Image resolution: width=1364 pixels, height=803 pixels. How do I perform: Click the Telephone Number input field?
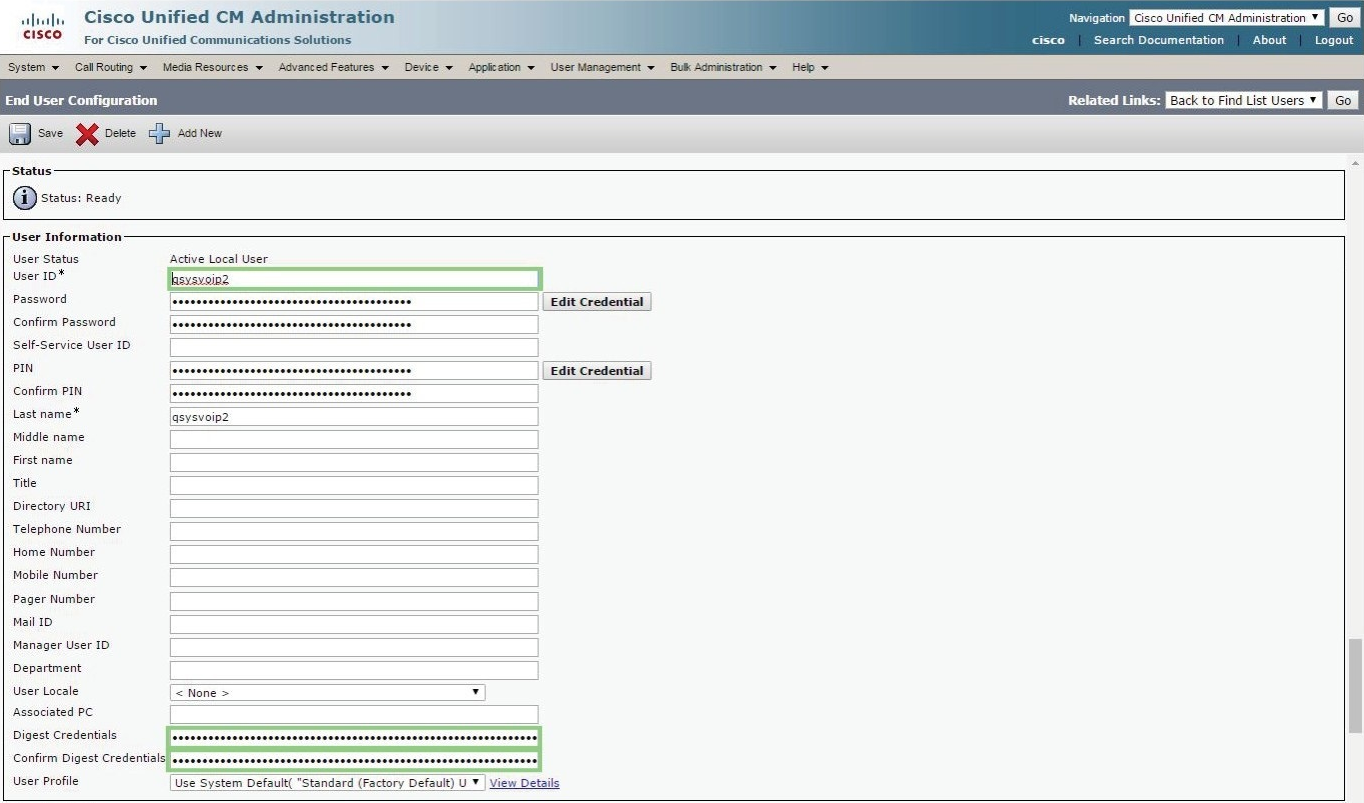(x=354, y=531)
